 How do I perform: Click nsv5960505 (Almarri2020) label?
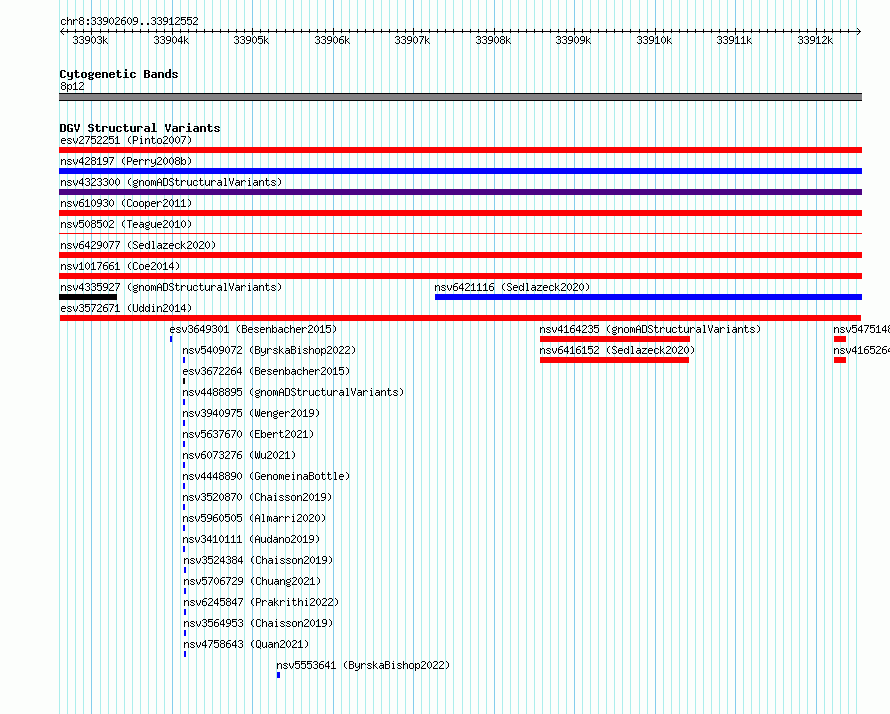(x=254, y=518)
